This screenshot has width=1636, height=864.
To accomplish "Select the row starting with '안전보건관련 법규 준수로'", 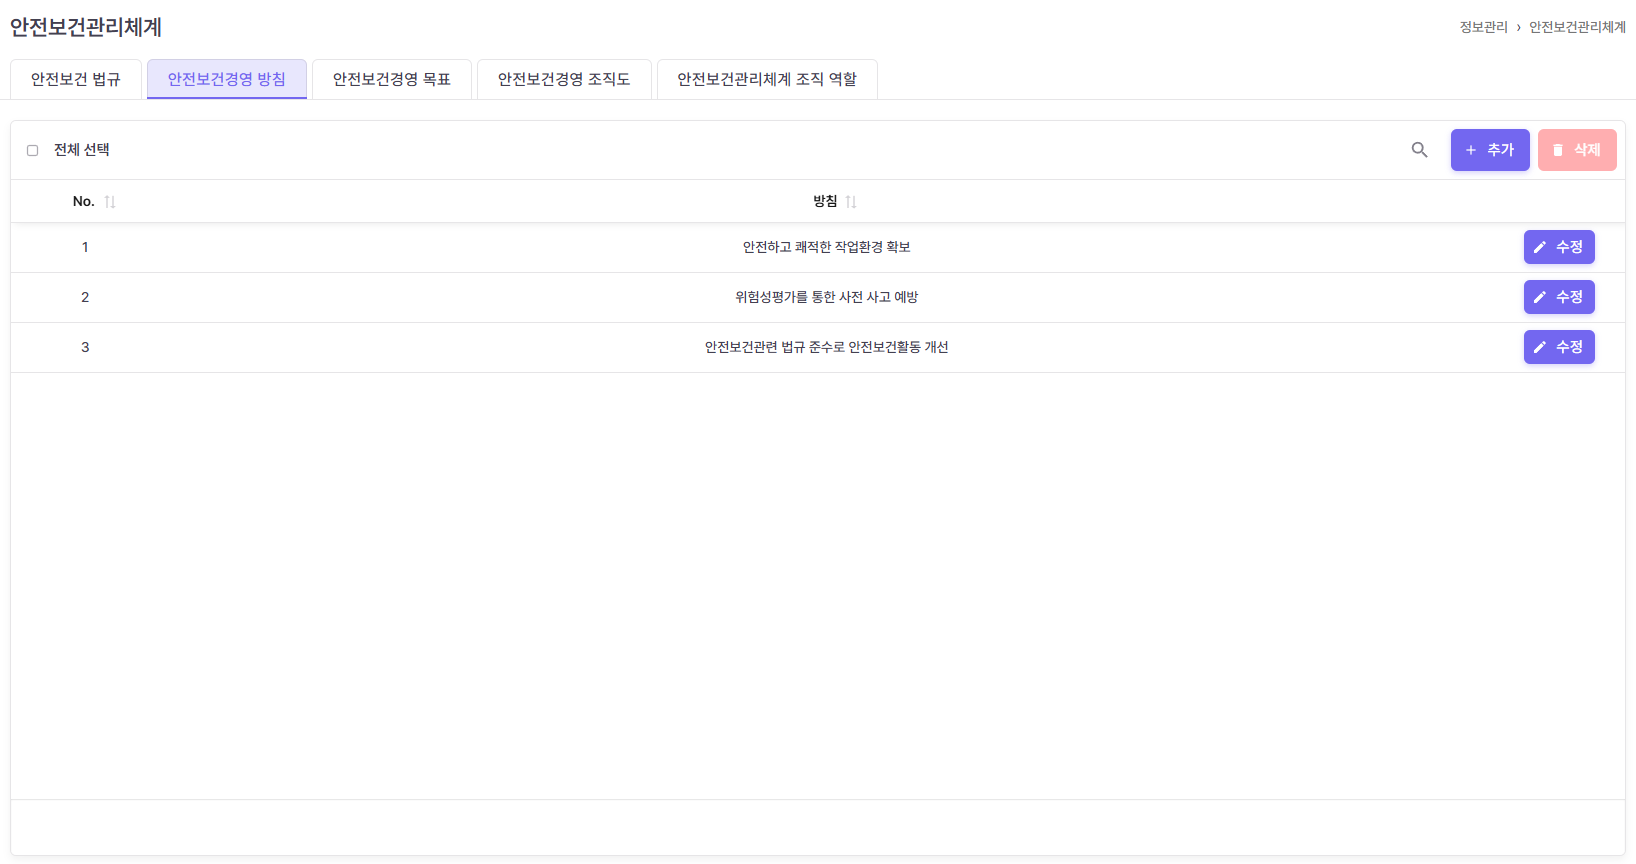I will point(826,347).
